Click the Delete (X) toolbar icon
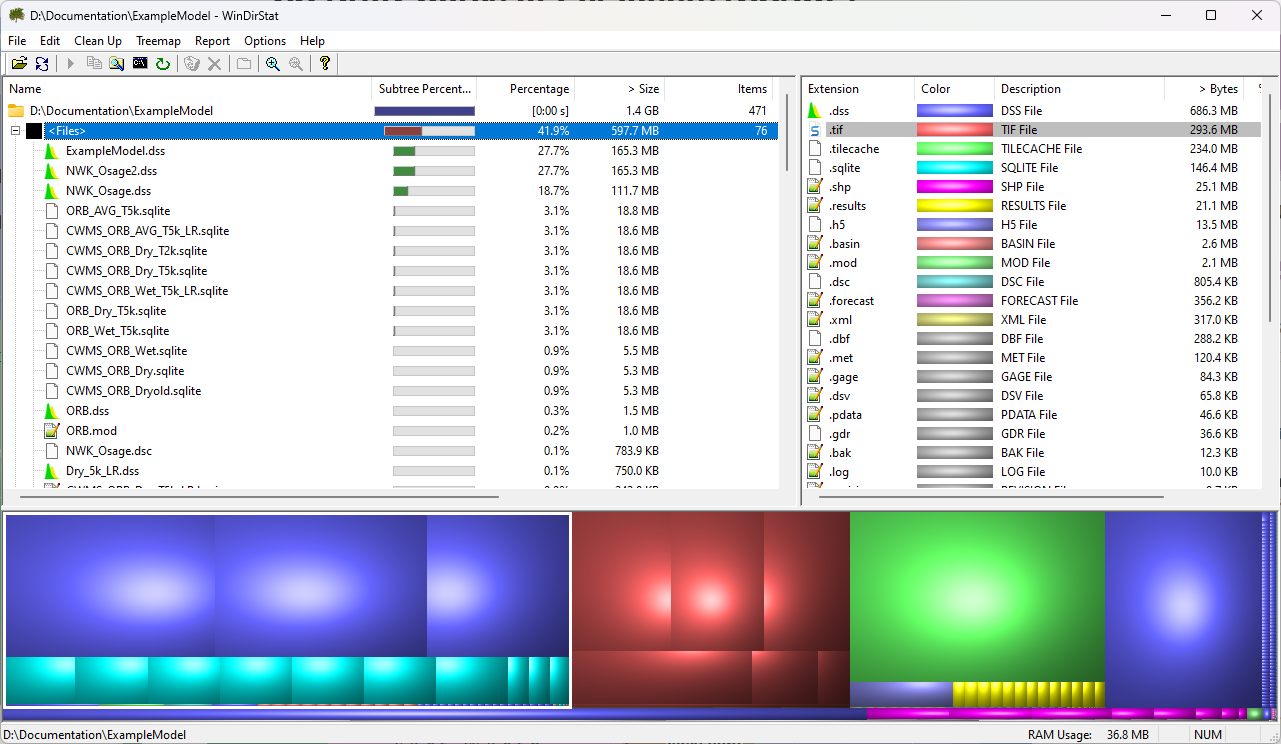Image resolution: width=1281 pixels, height=744 pixels. click(x=214, y=64)
